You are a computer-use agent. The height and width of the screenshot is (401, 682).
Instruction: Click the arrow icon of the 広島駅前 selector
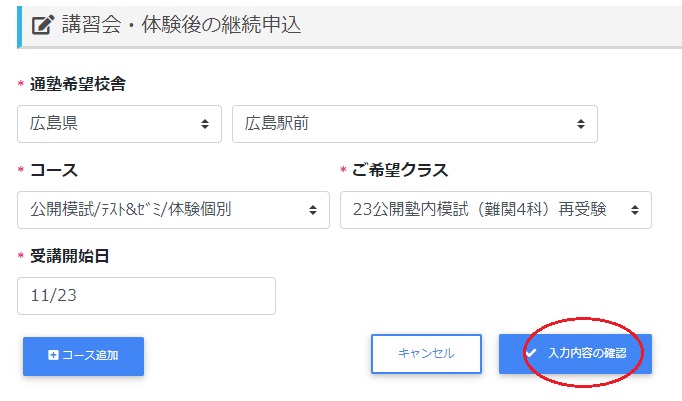point(580,125)
